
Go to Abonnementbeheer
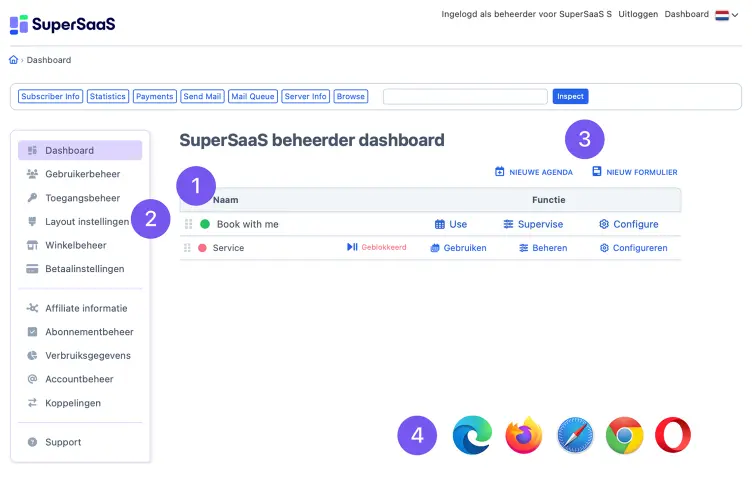(80, 331)
